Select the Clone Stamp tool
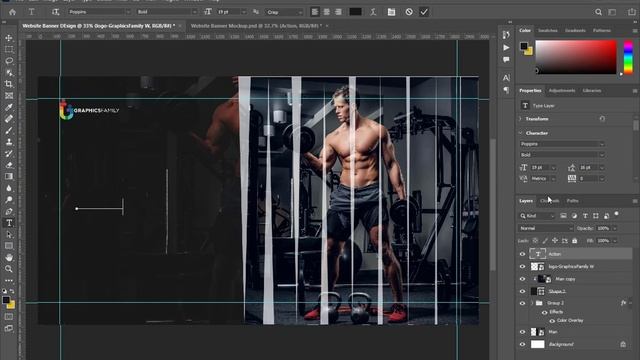Image resolution: width=640 pixels, height=360 pixels. click(9, 142)
